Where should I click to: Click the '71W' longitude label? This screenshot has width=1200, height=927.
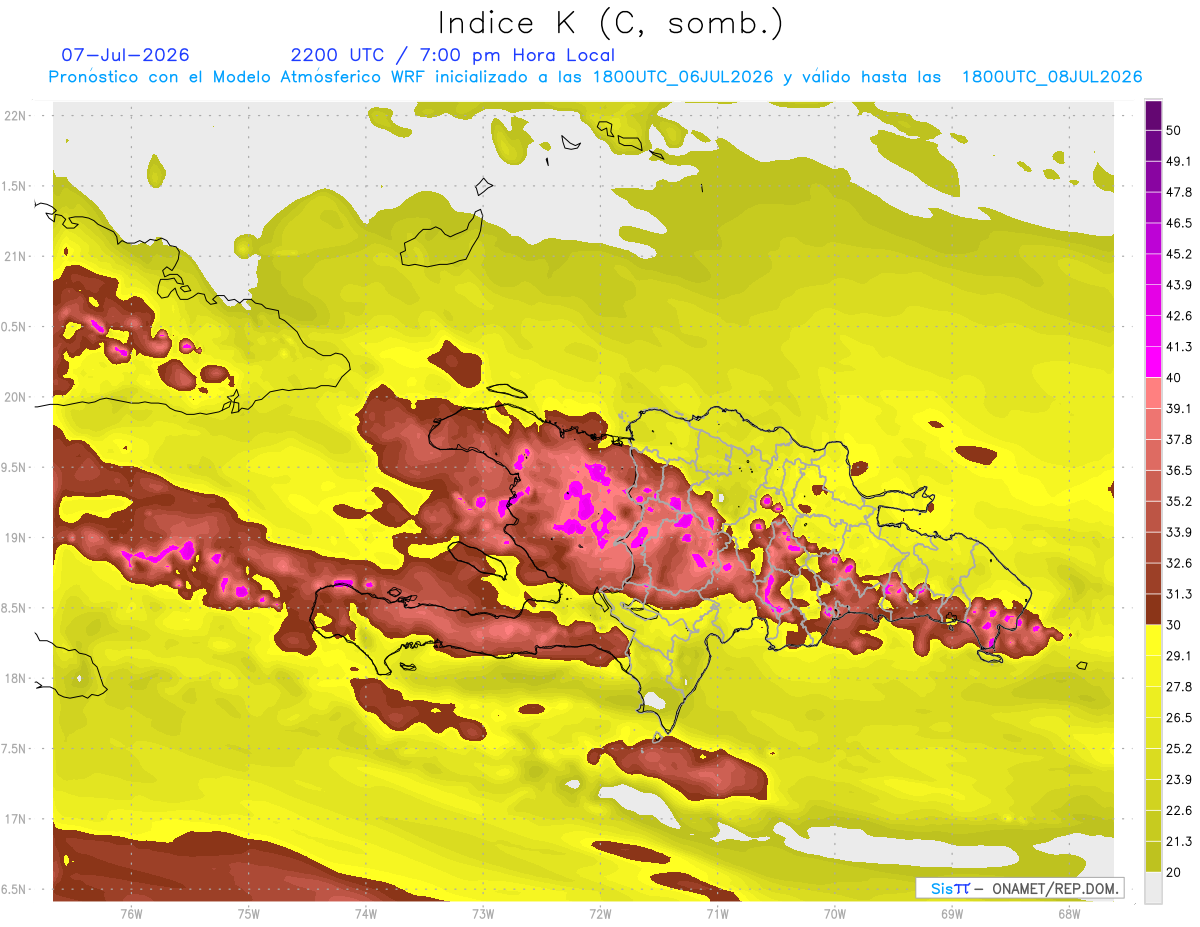(717, 913)
